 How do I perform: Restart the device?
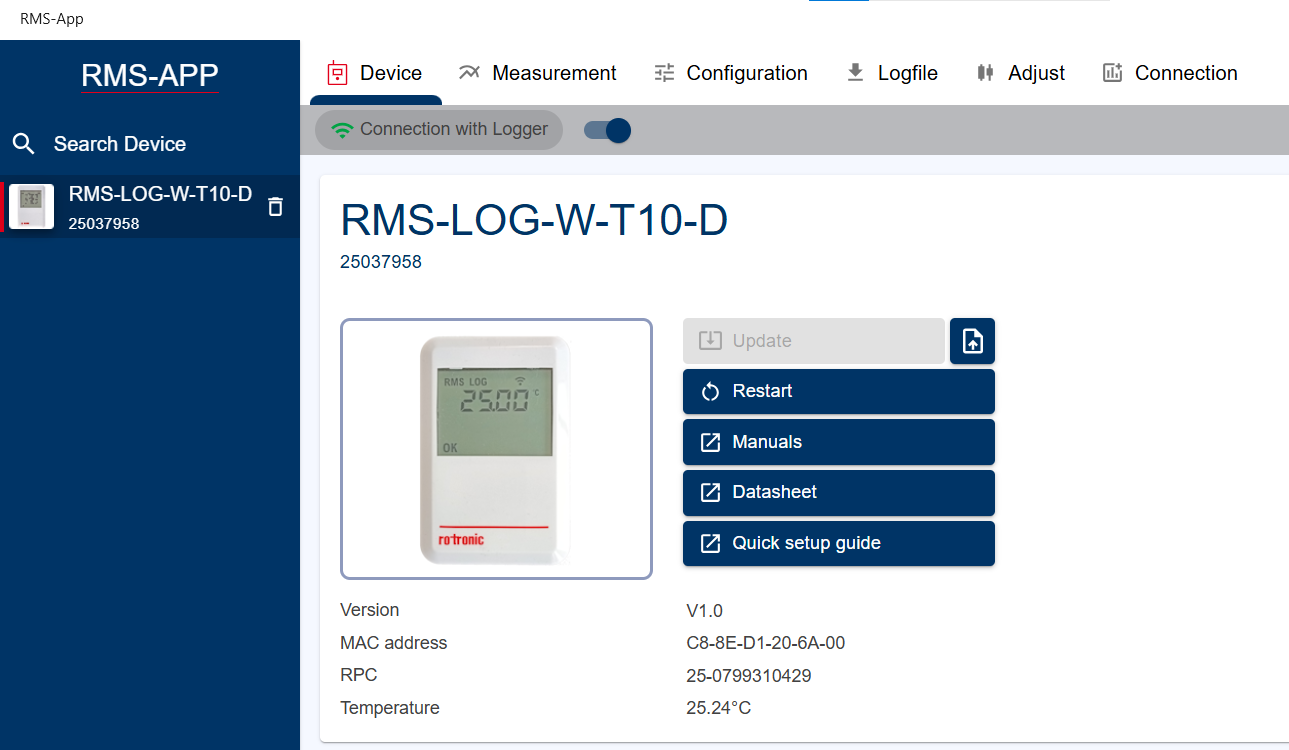pyautogui.click(x=839, y=391)
